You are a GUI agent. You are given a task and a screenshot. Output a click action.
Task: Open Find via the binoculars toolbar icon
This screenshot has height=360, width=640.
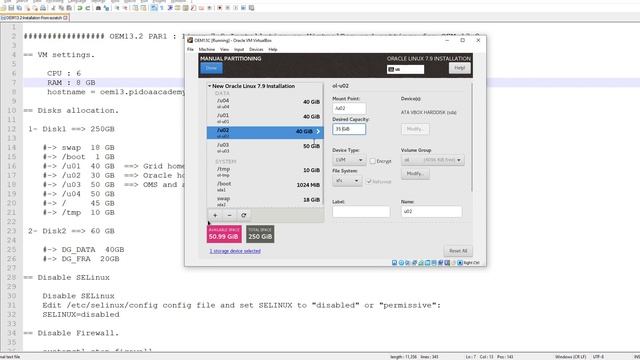[x=98, y=8]
